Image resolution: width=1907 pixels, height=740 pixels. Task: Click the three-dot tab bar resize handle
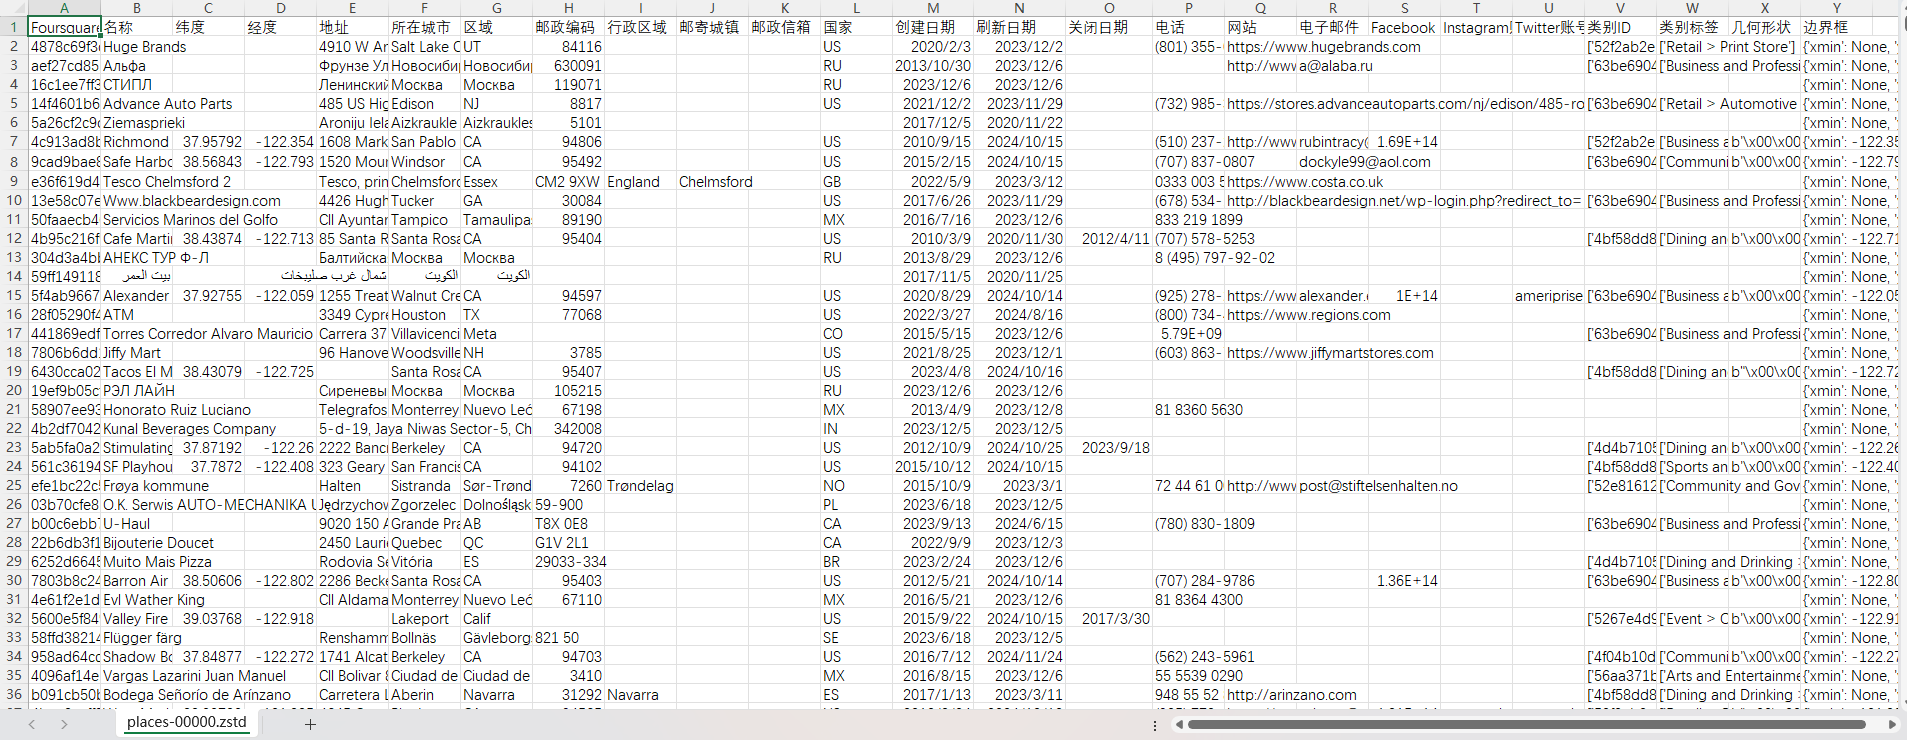[x=1155, y=724]
